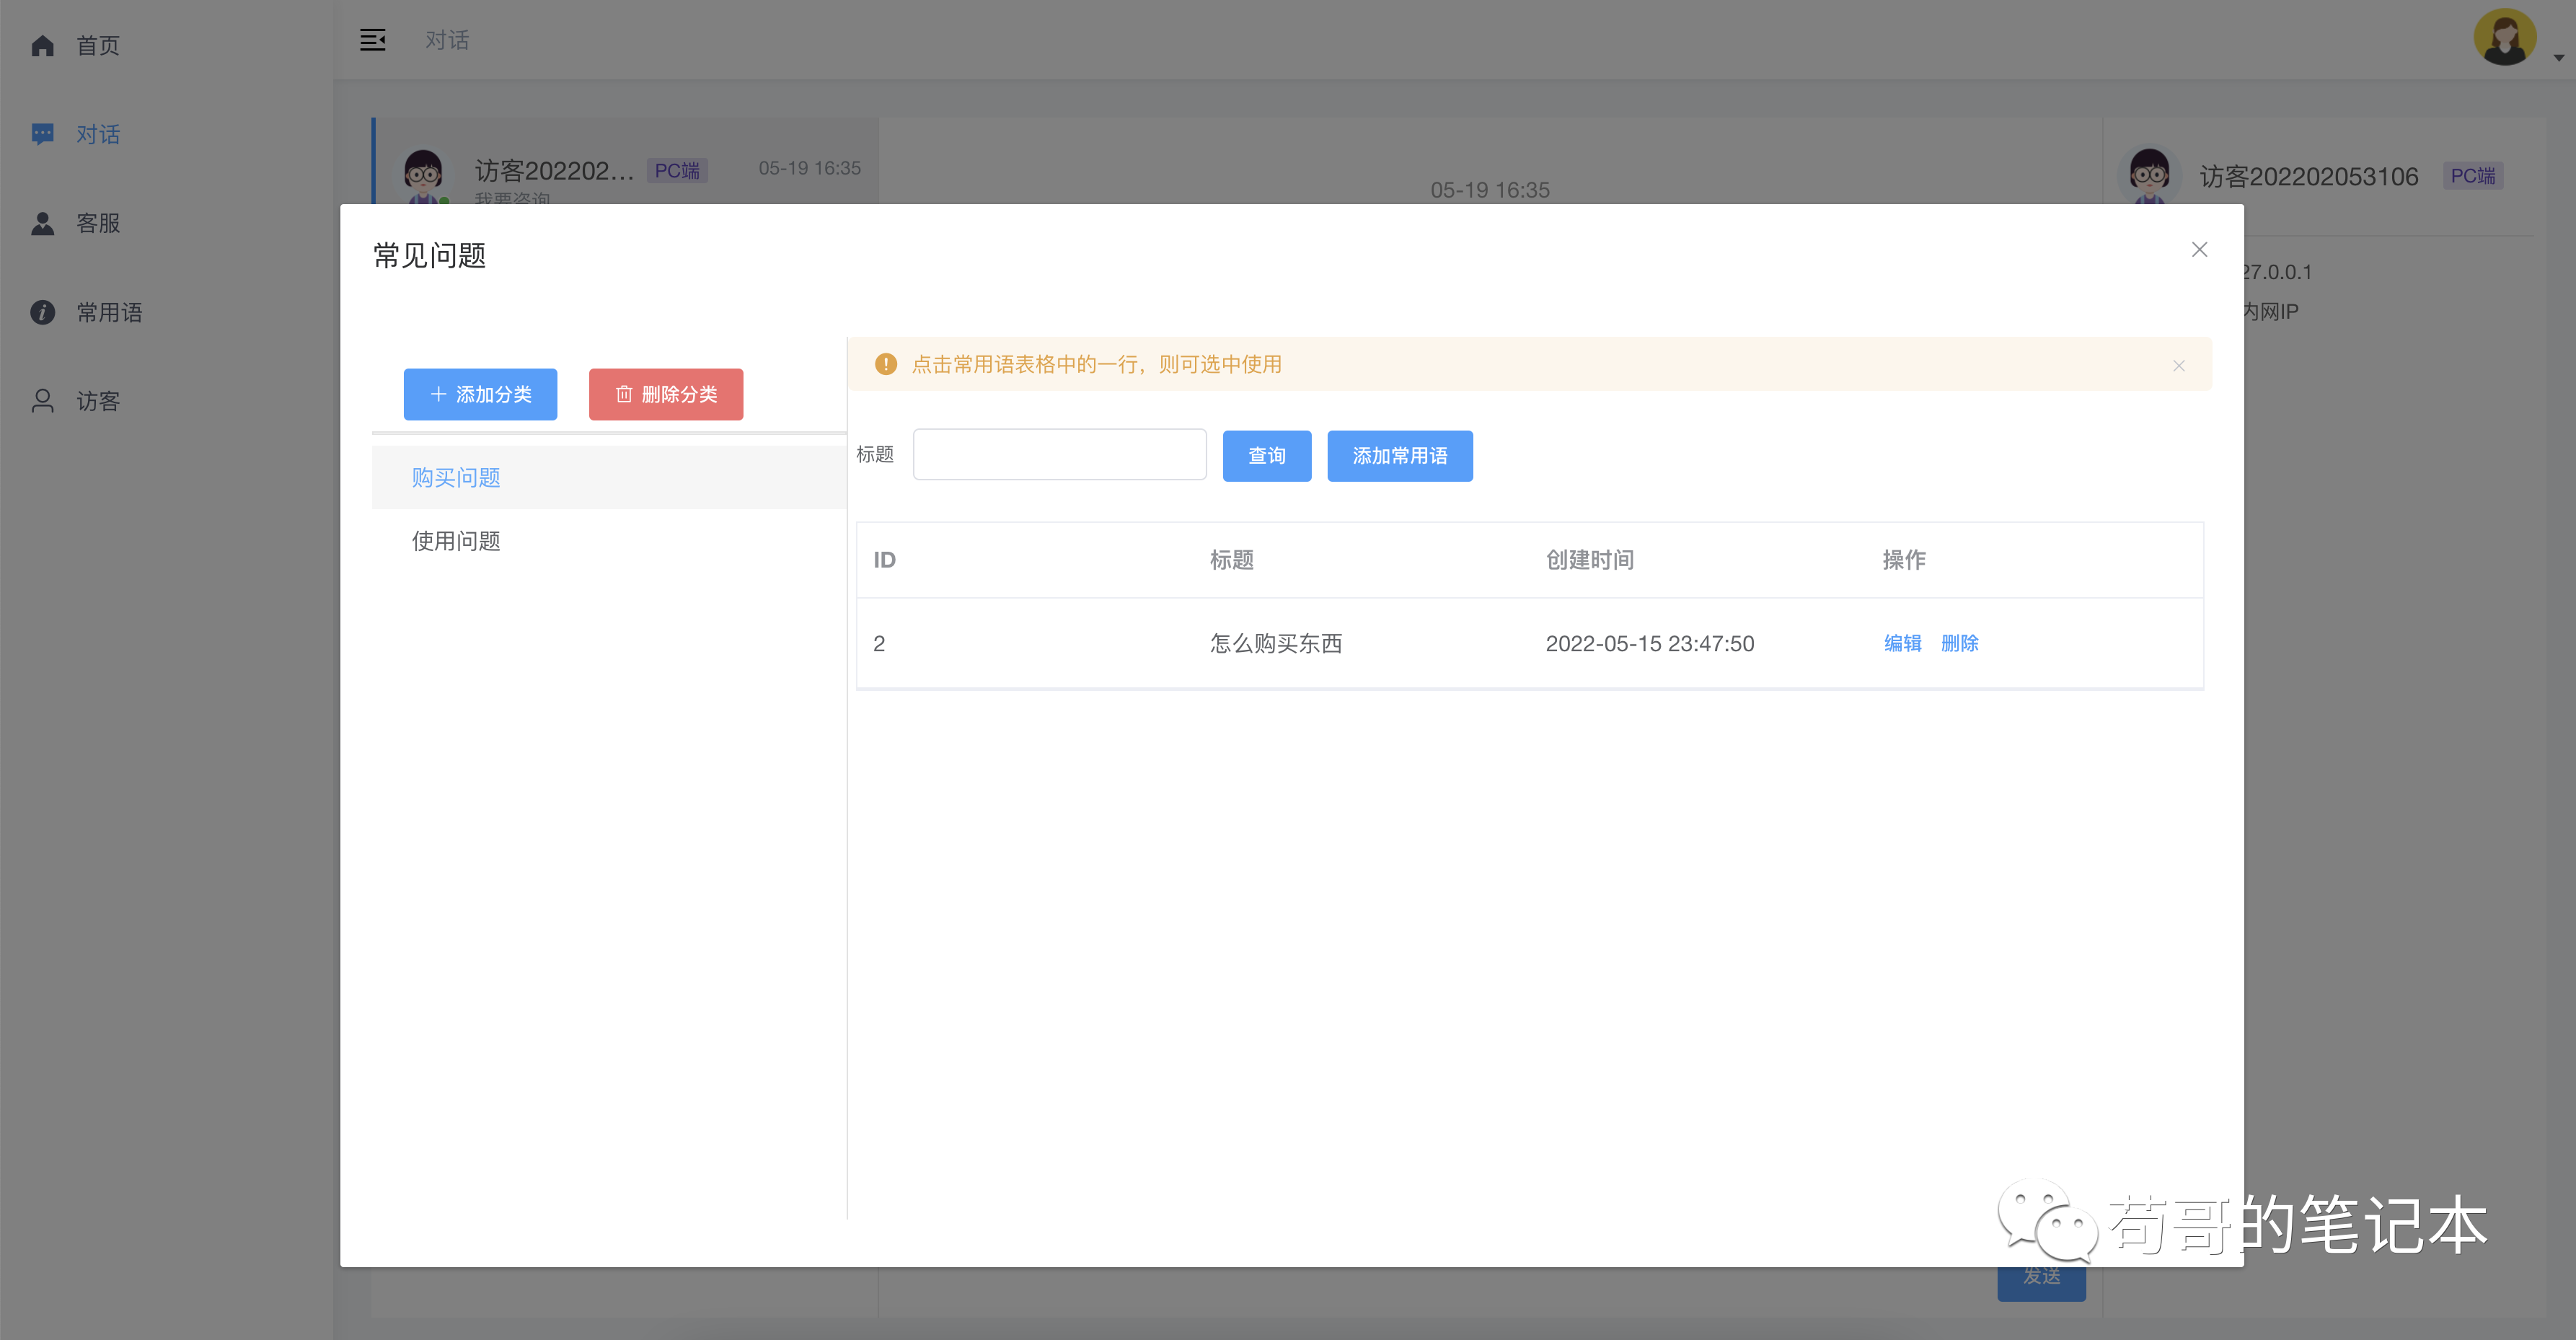The width and height of the screenshot is (2576, 1340).
Task: Click the 删除分类 button
Action: [666, 394]
